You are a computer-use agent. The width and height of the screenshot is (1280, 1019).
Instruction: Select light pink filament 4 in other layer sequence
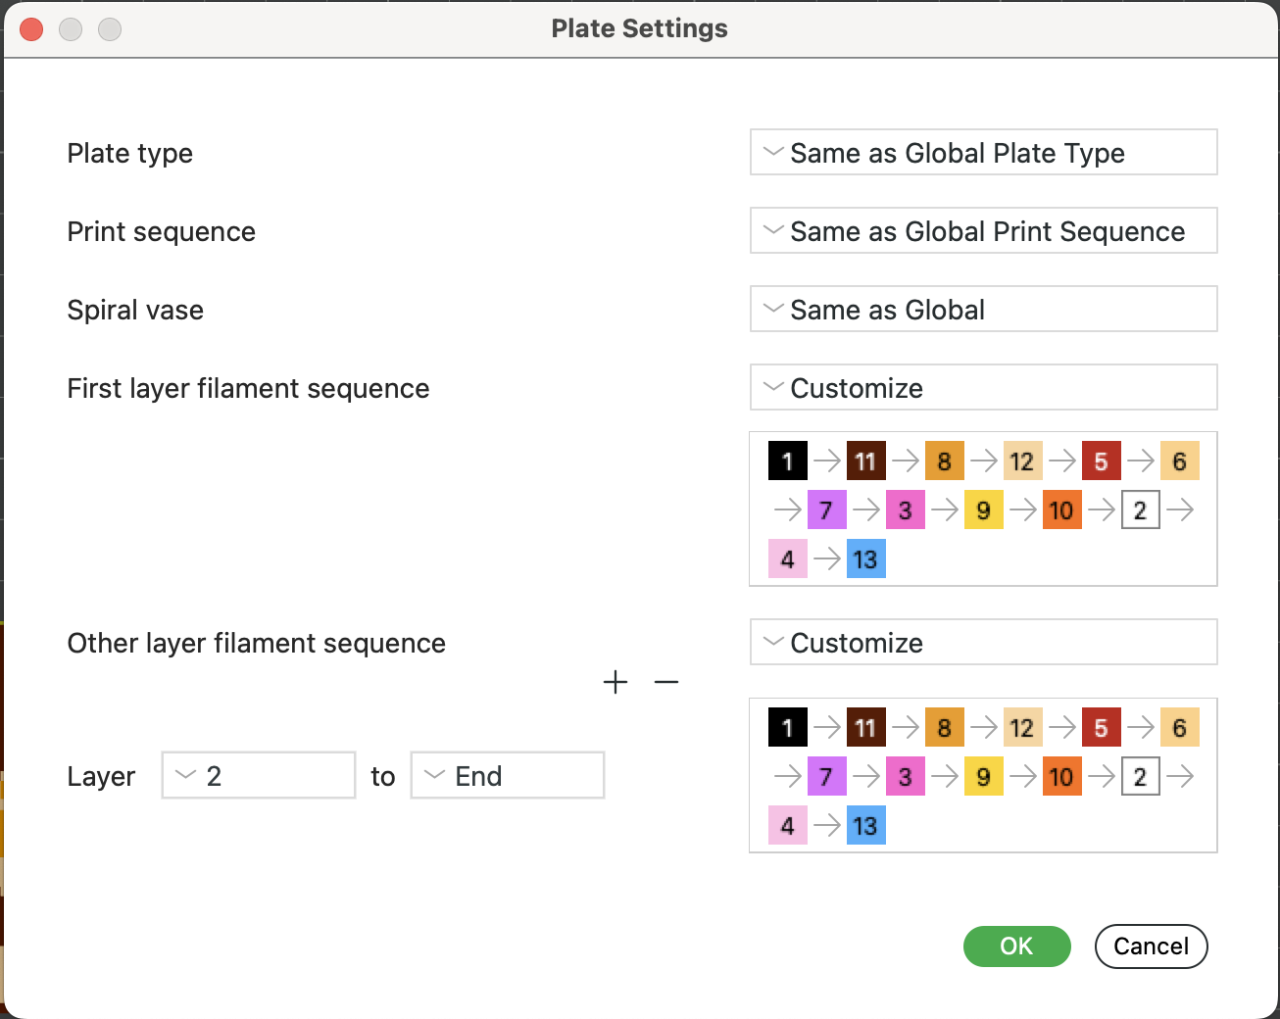[787, 825]
